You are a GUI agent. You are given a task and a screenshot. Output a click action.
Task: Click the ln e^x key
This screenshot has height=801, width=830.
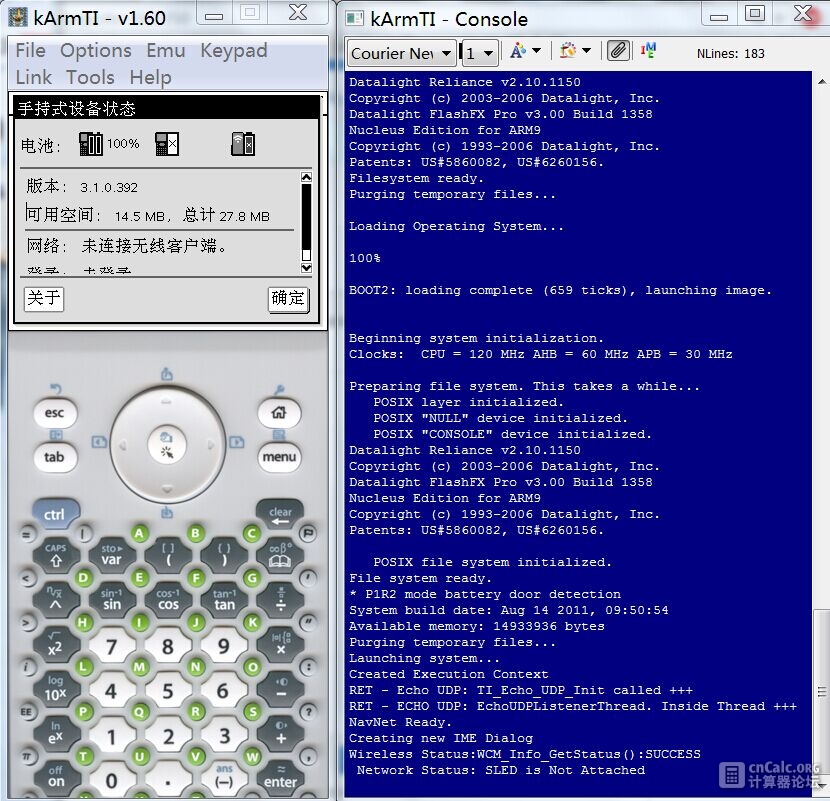point(56,734)
